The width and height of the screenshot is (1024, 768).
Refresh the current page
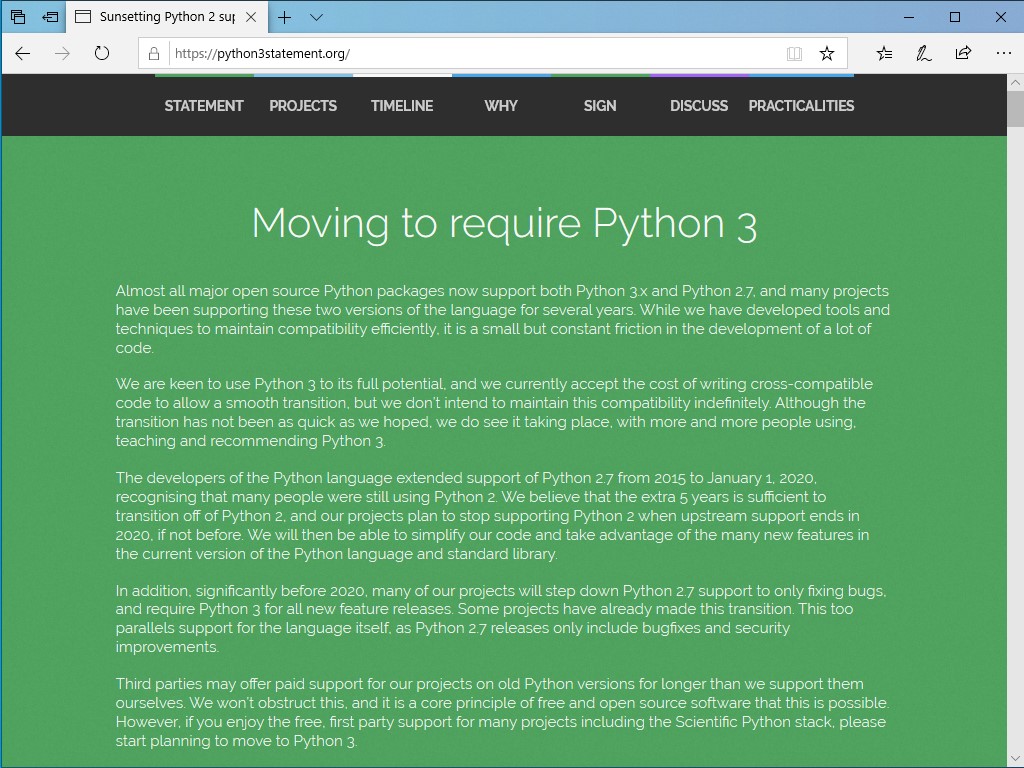[103, 54]
